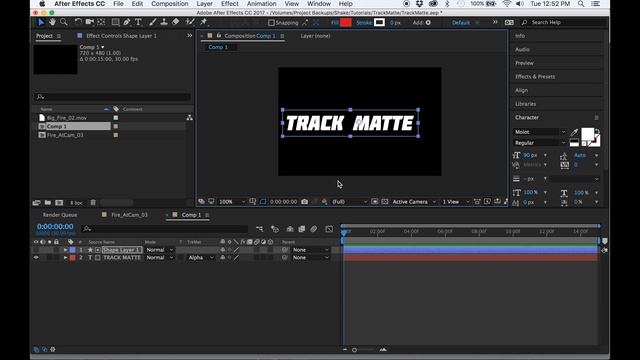Click the new composition icon in Project panel
Image resolution: width=640 pixels, height=360 pixels.
[59, 202]
